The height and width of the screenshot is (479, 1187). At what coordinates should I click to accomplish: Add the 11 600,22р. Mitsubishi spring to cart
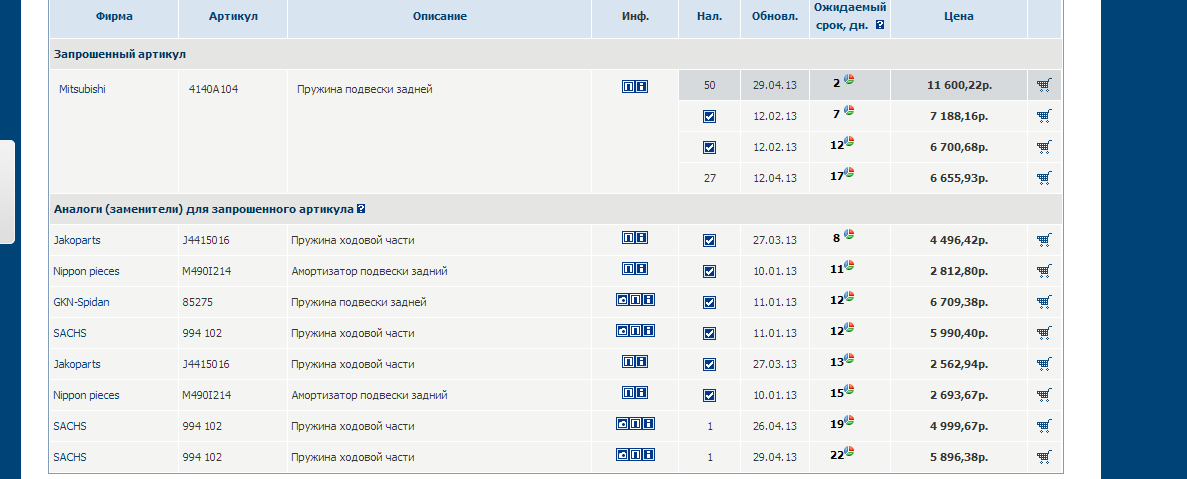pos(1044,85)
